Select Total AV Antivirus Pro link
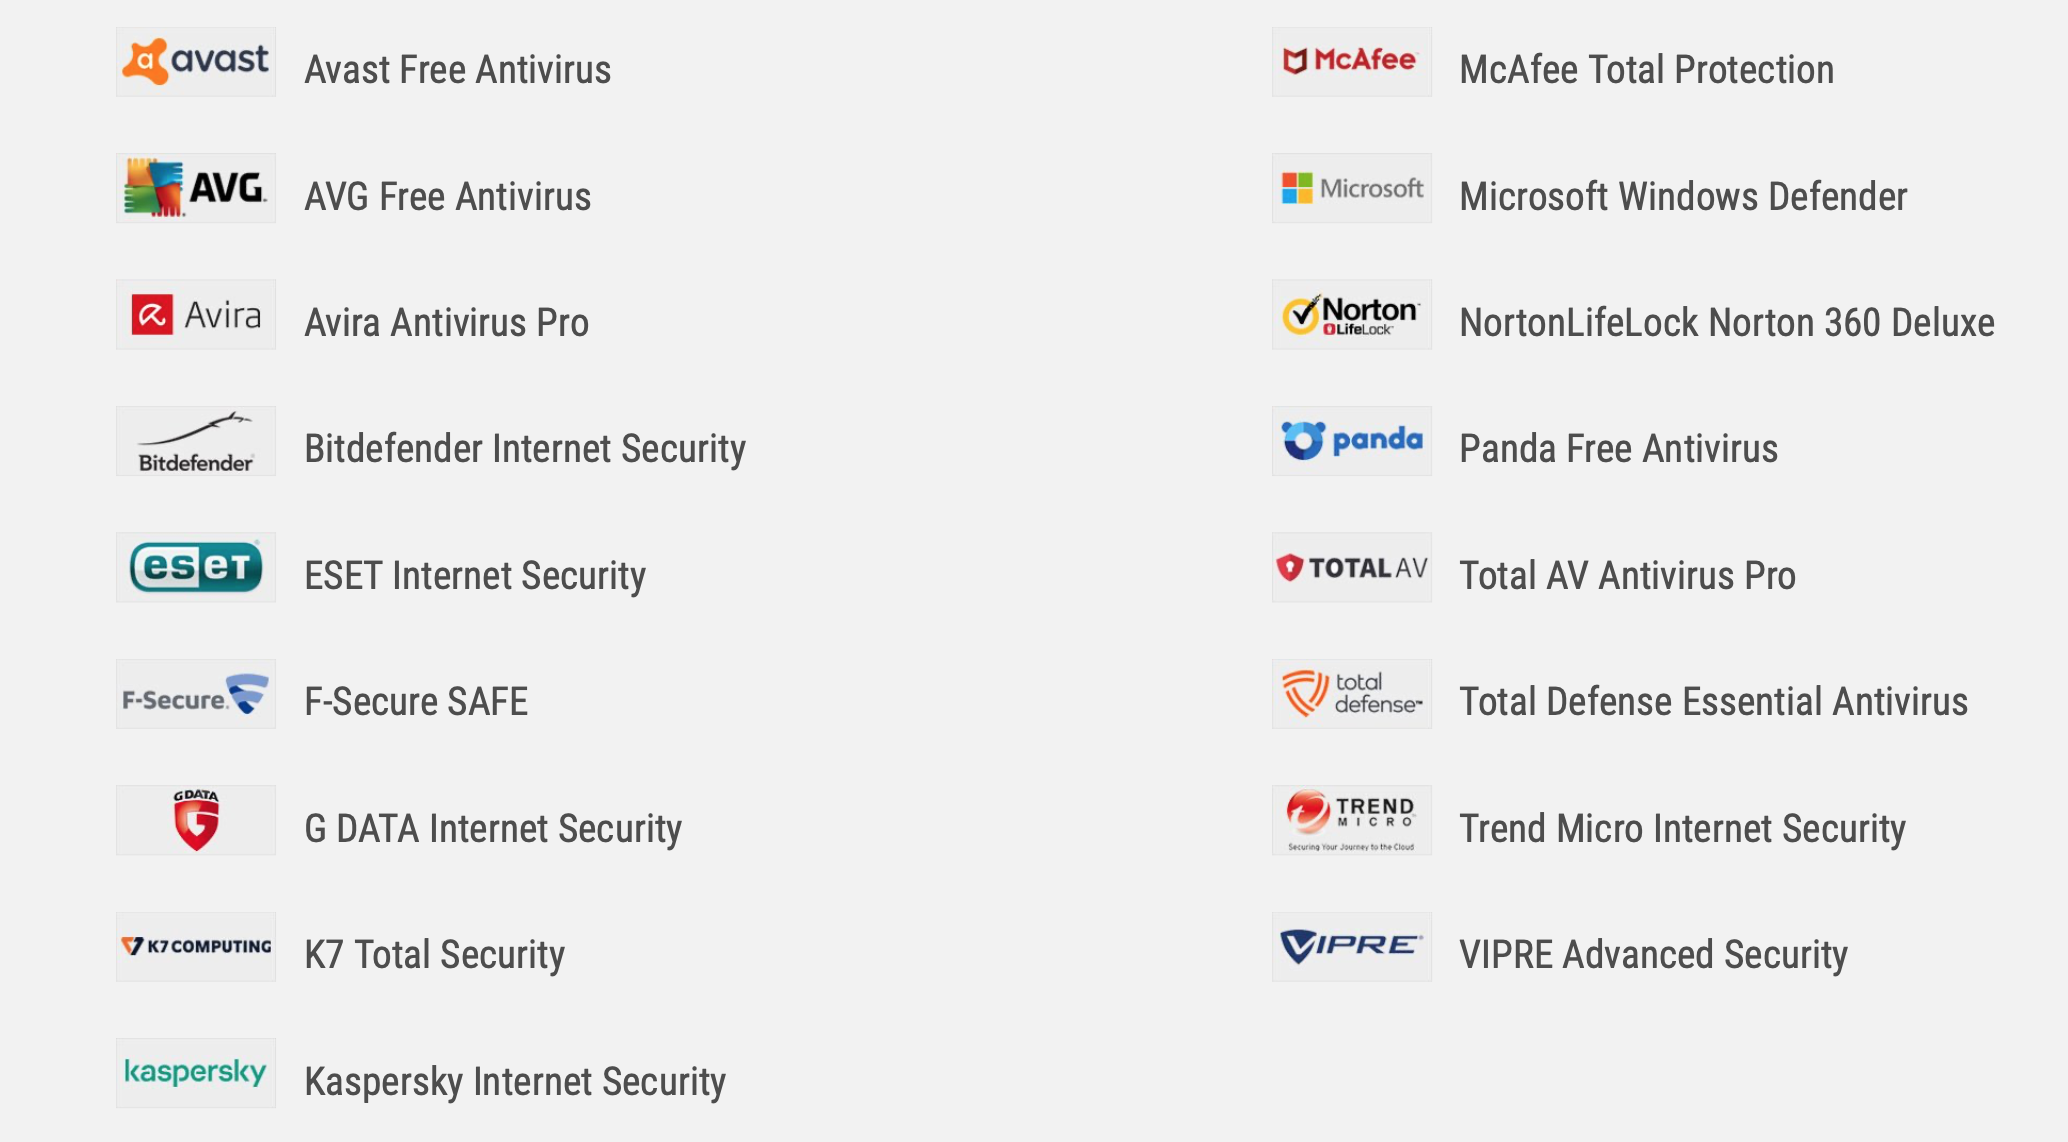Screen dimensions: 2068x1142 tap(1627, 576)
